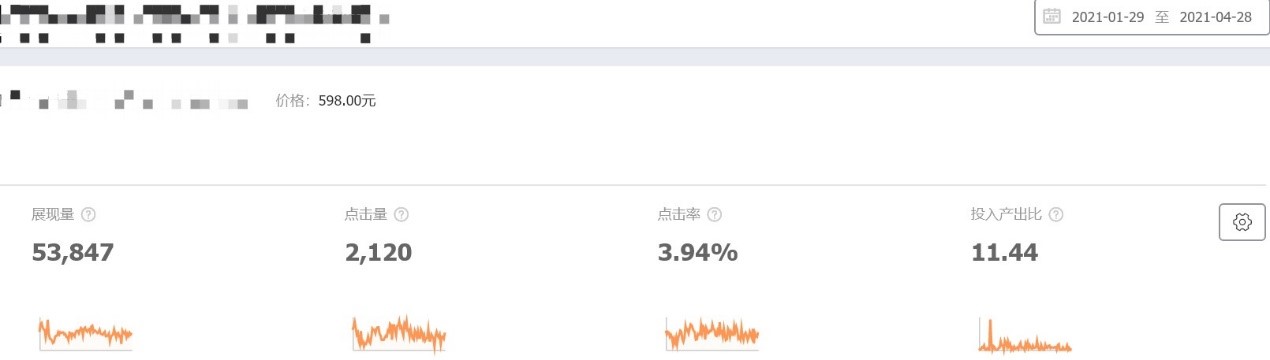Open the 展现量 trend sparkline chart
The width and height of the screenshot is (1270, 360).
[x=85, y=333]
